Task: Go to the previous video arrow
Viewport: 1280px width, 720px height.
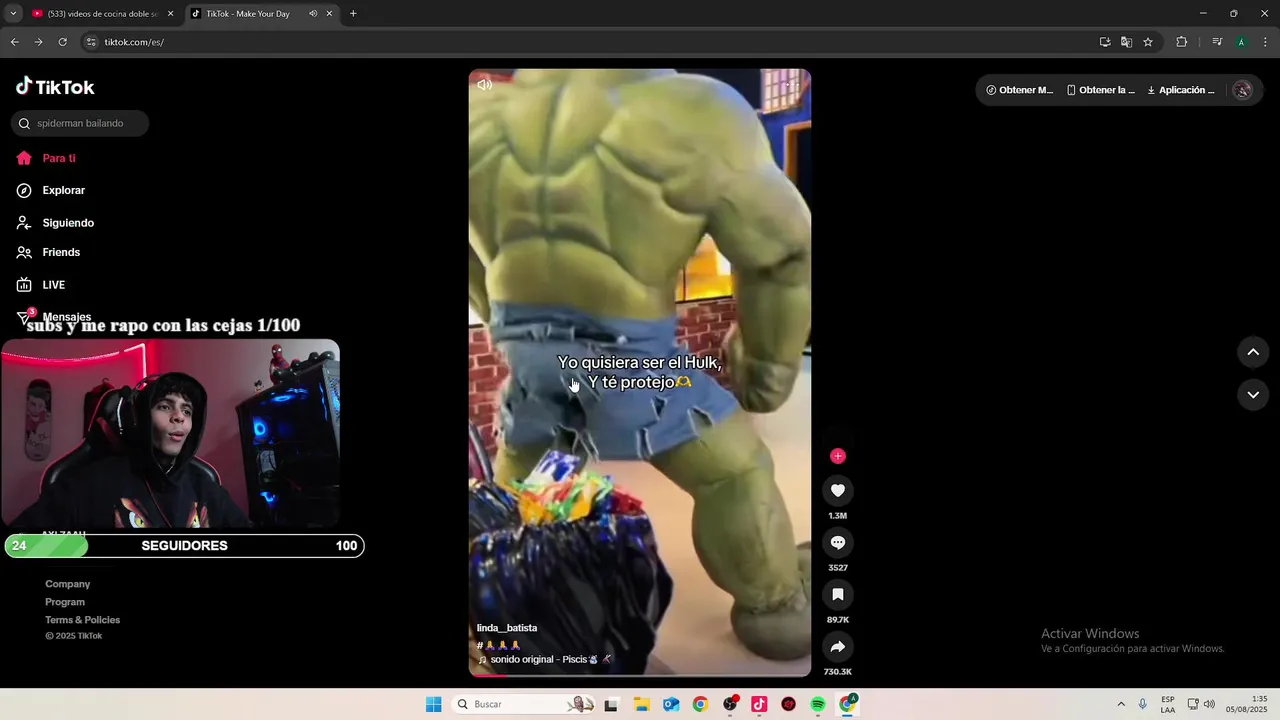Action: (1253, 352)
